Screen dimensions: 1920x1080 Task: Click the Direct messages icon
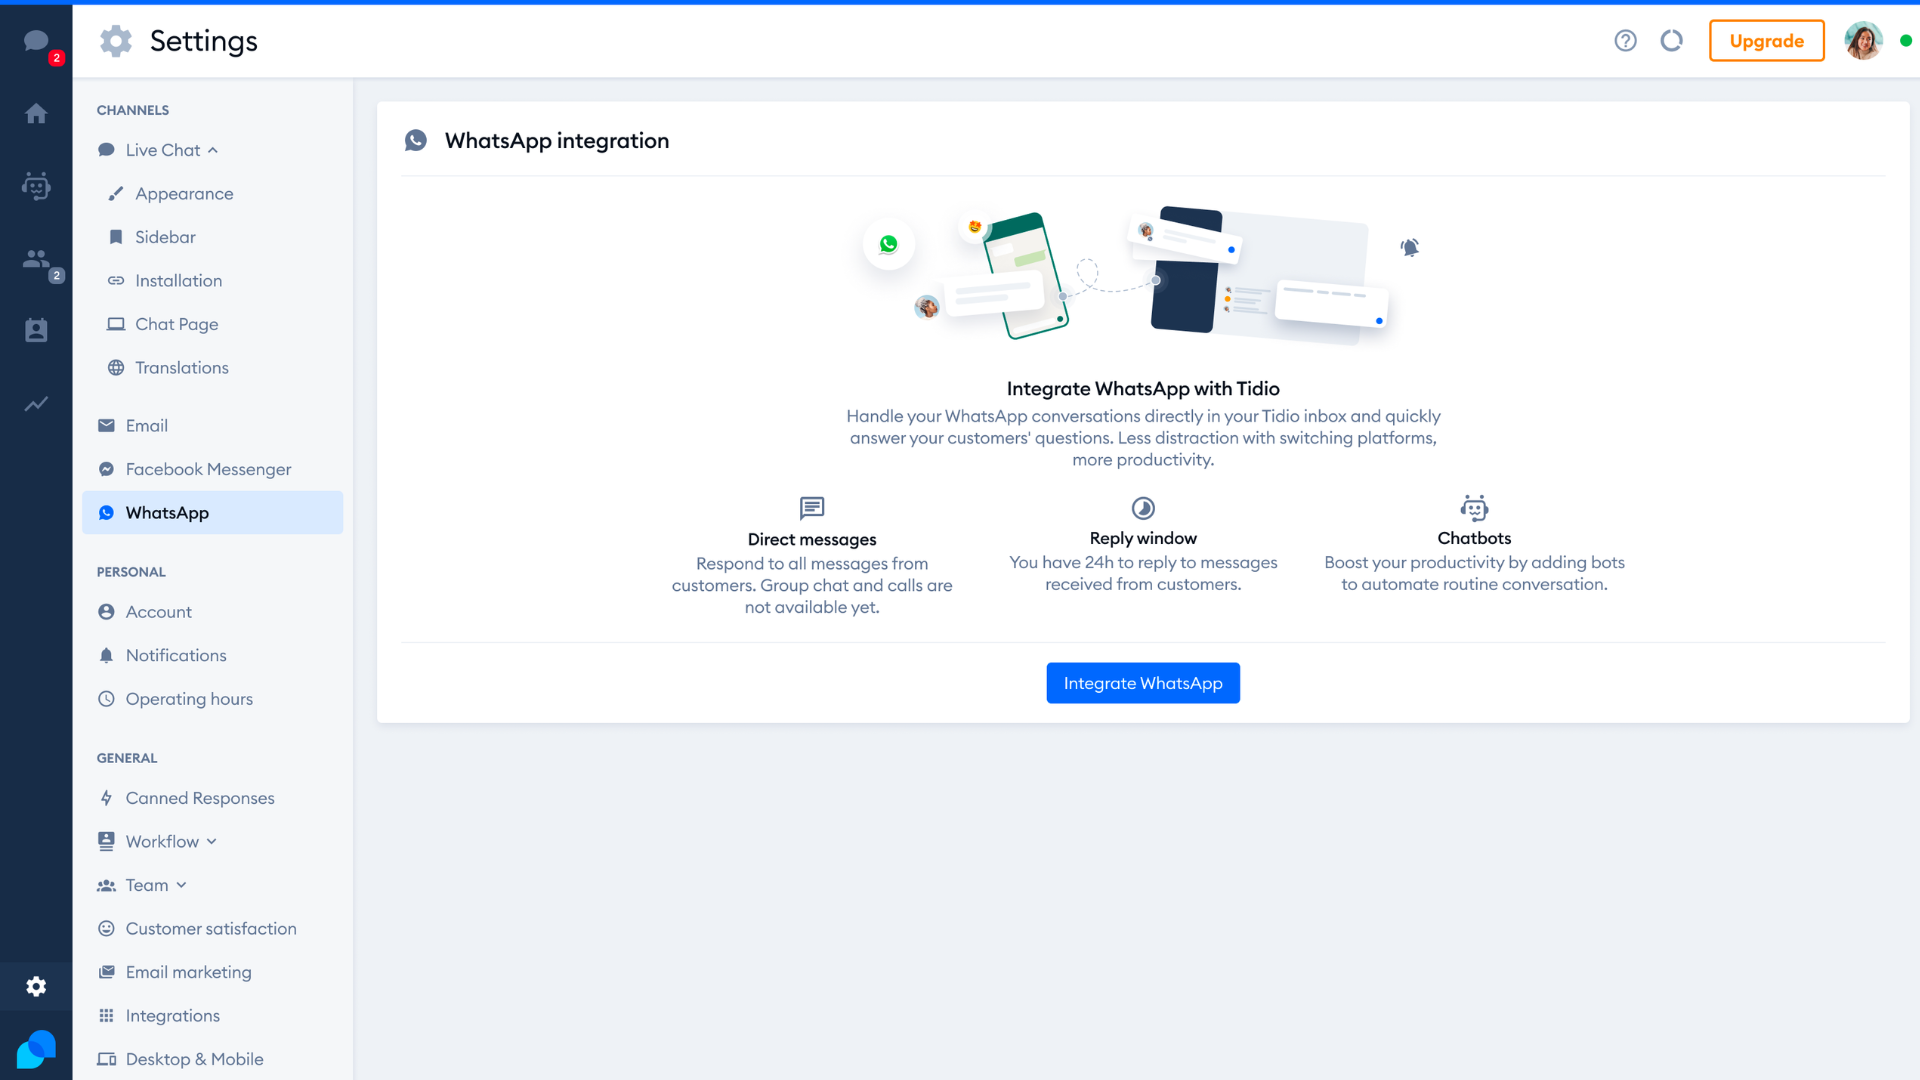(x=812, y=508)
